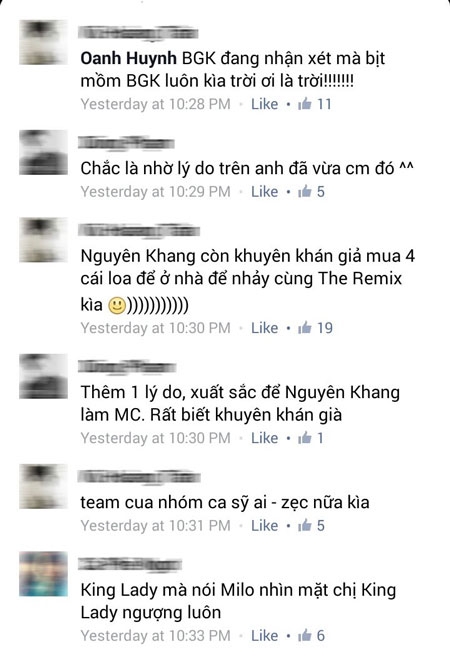Click thumbs-up icon on 10:31 PM comment
The width and height of the screenshot is (450, 658).
(305, 525)
